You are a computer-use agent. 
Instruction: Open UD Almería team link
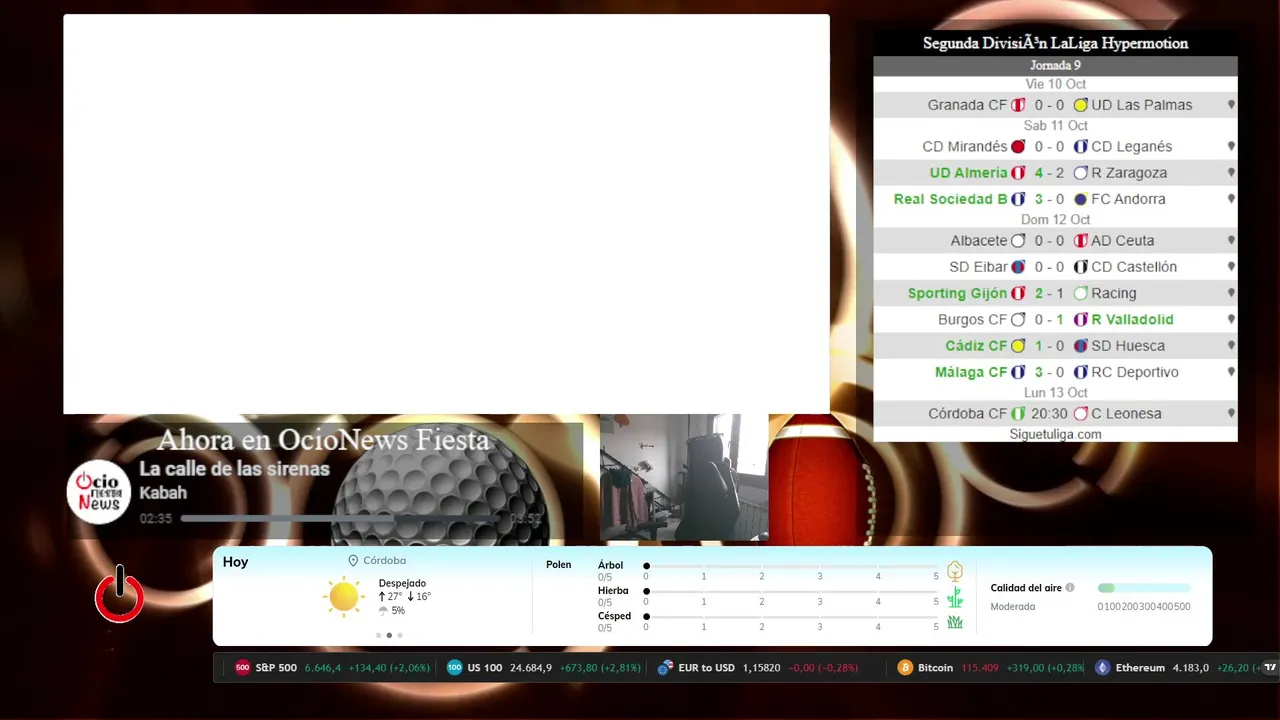point(968,173)
